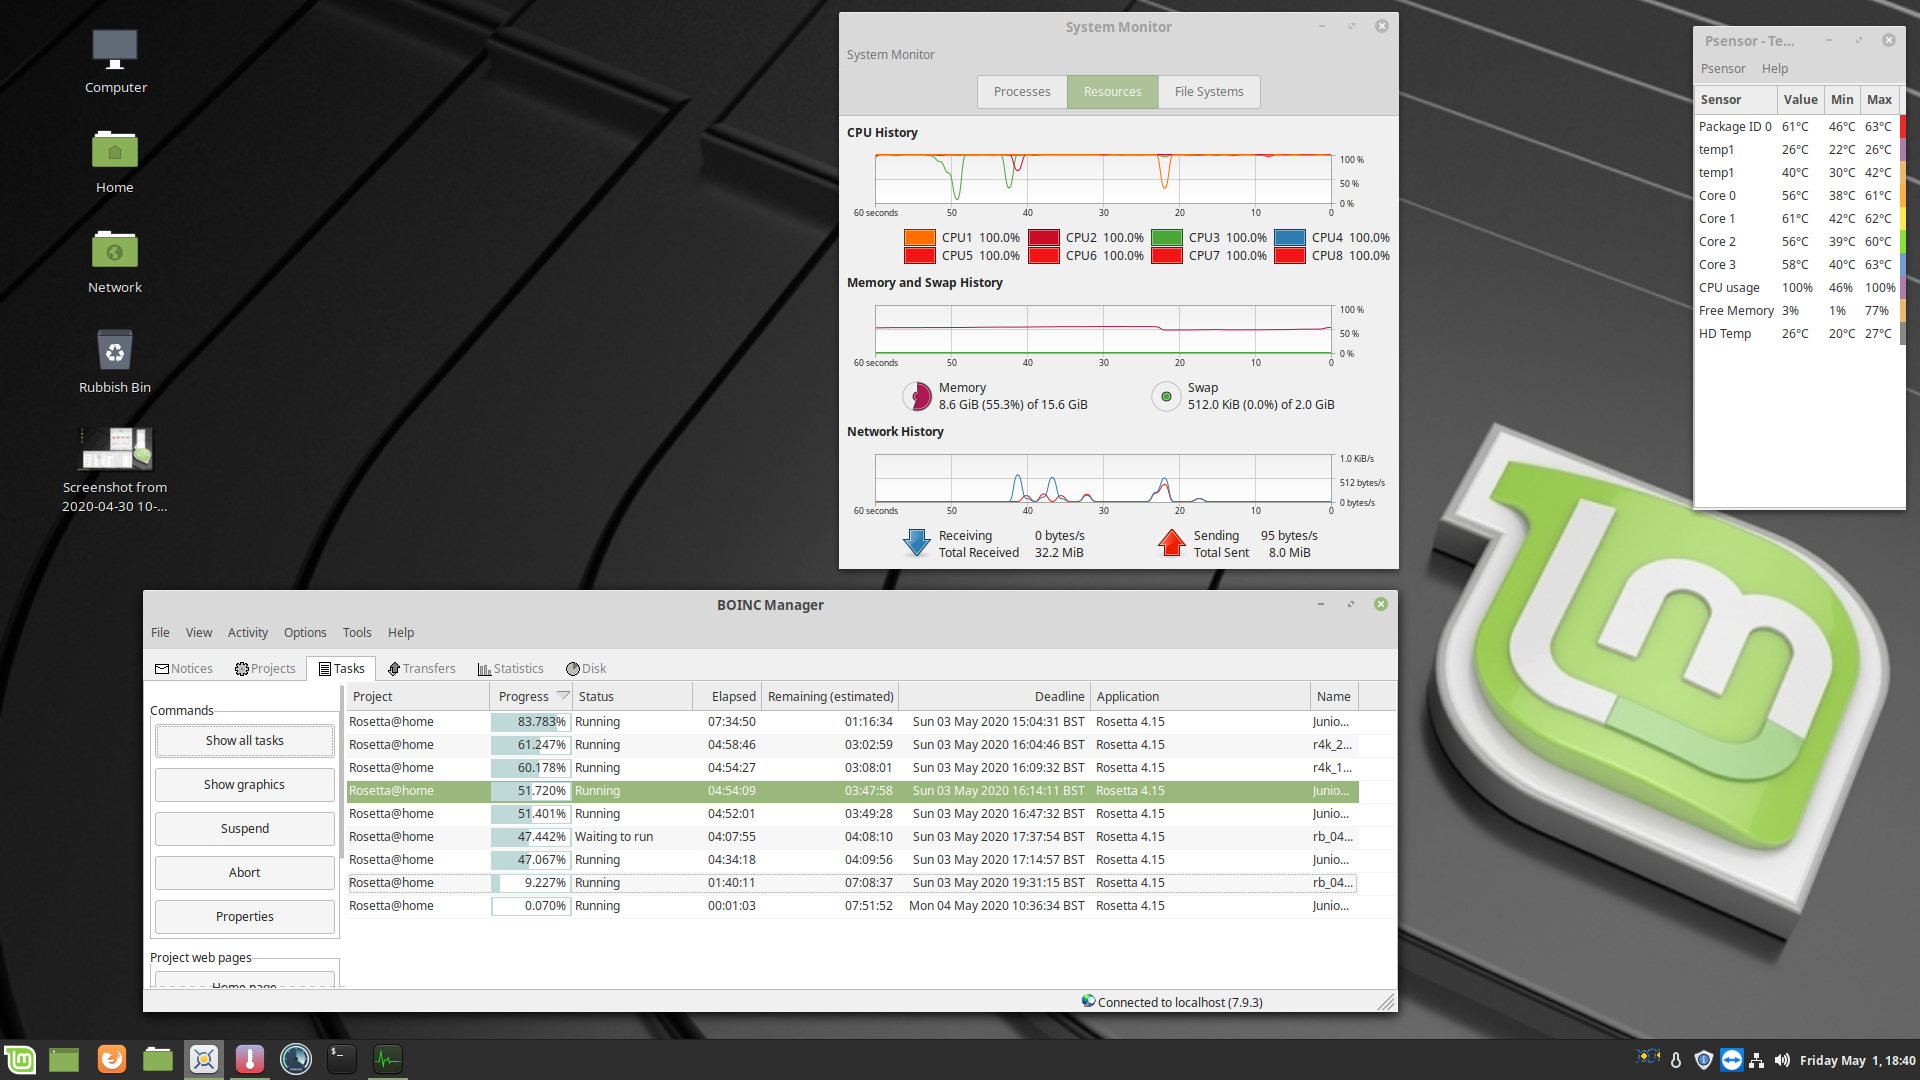1920x1080 pixels.
Task: Sort tasks by Elapsed column header
Action: (727, 696)
